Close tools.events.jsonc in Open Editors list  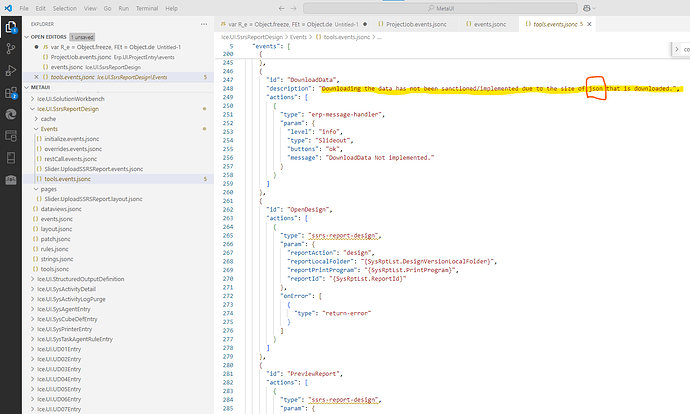37,77
